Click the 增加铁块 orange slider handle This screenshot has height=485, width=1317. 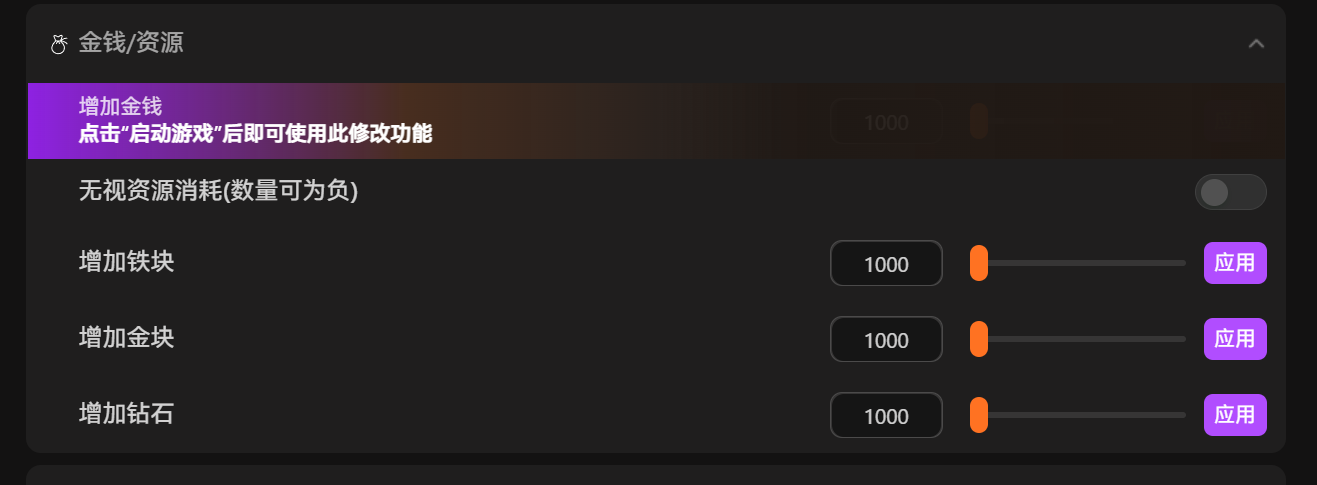coord(979,264)
